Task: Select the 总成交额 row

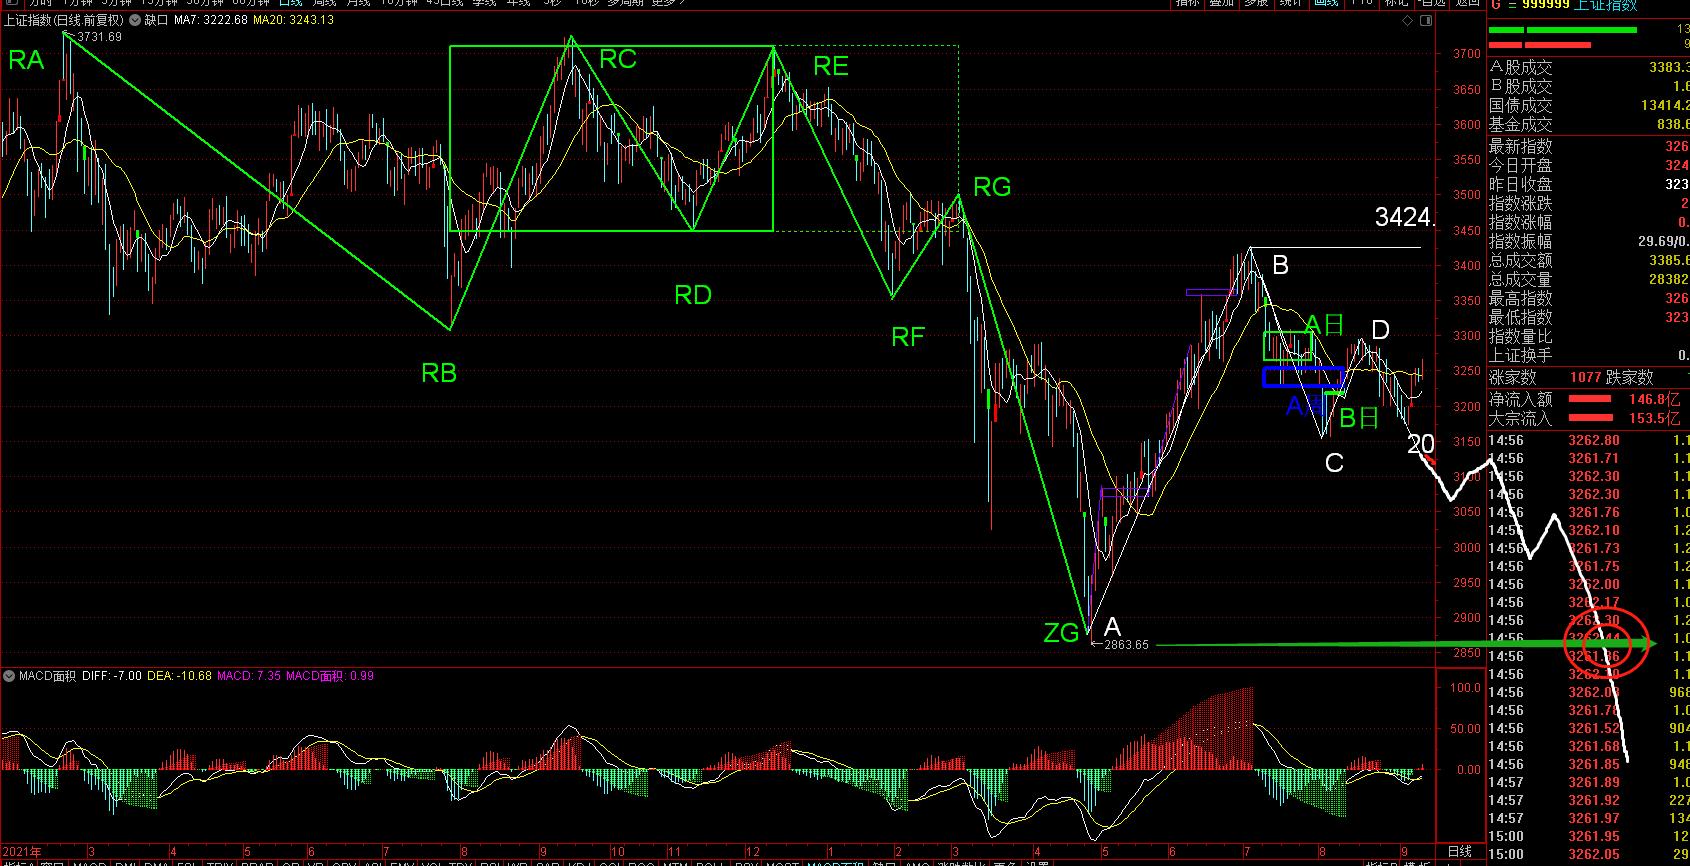Action: (1589, 260)
